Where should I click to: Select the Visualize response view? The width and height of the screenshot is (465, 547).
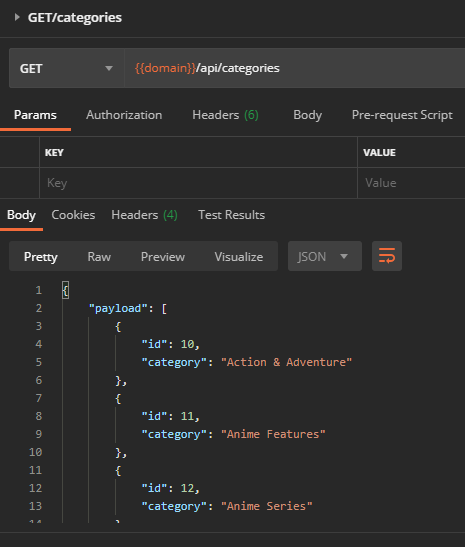tap(239, 257)
